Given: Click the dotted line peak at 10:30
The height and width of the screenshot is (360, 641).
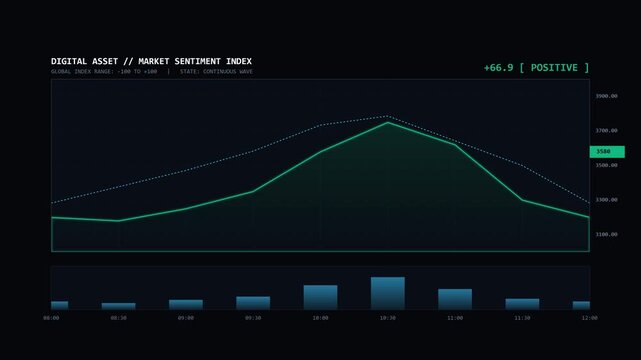Looking at the screenshot, I should pos(388,116).
